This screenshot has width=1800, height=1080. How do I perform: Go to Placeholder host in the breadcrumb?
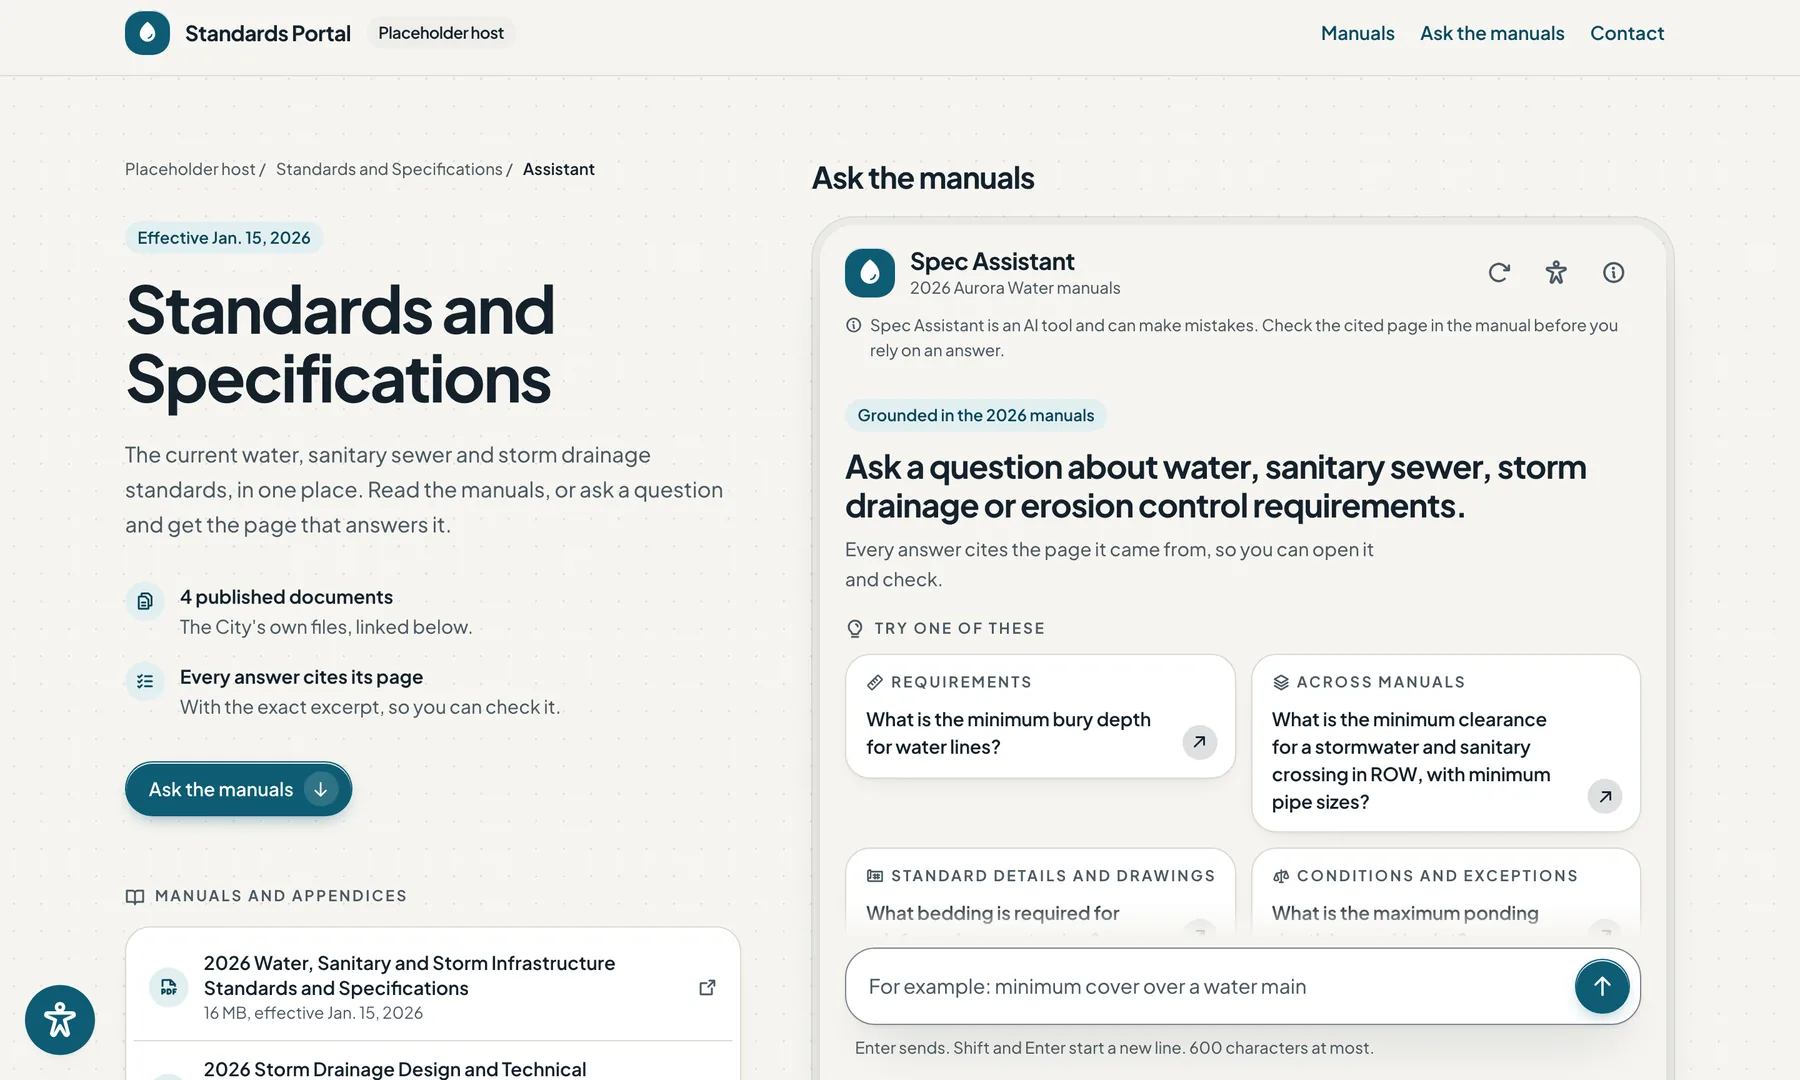190,169
